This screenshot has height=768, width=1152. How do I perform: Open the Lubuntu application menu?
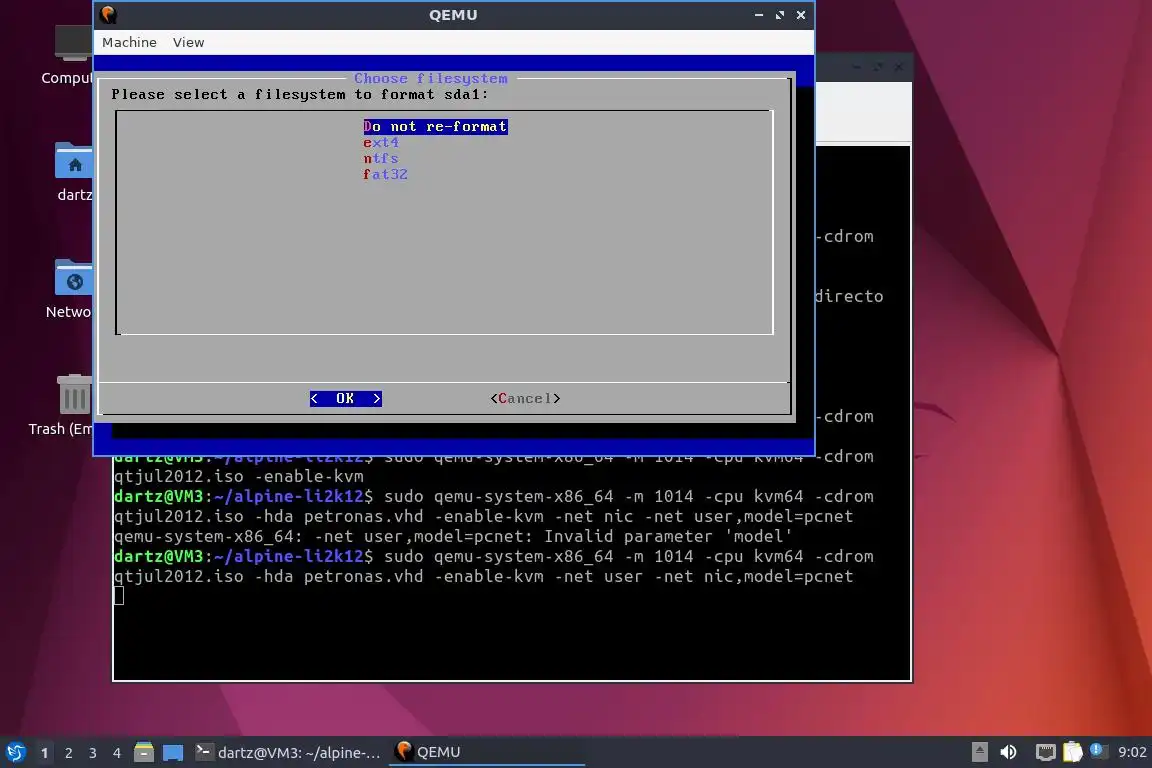[x=15, y=752]
